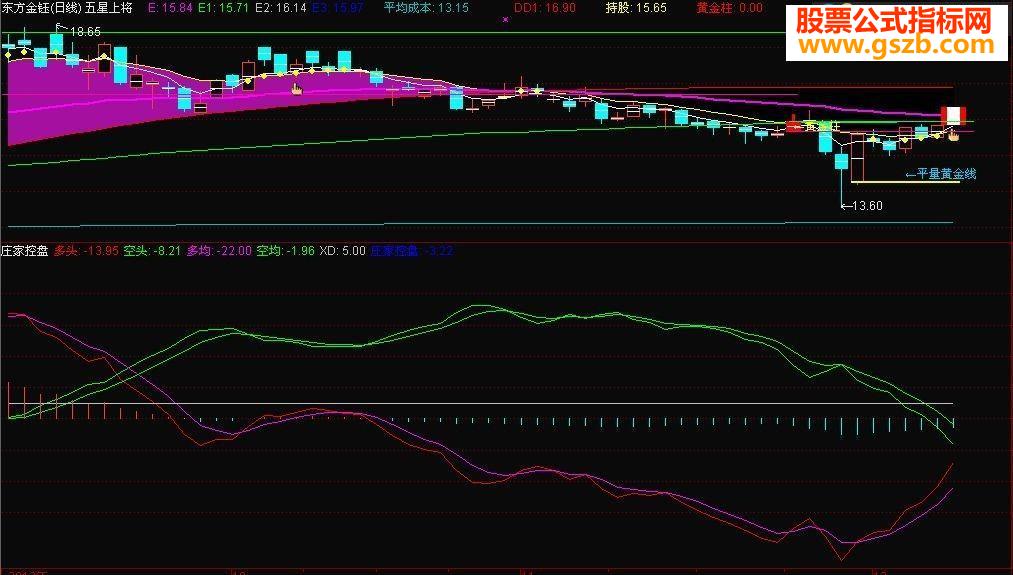The width and height of the screenshot is (1013, 575).
Task: Click the 多头: -13.95 reading
Action: coord(86,251)
